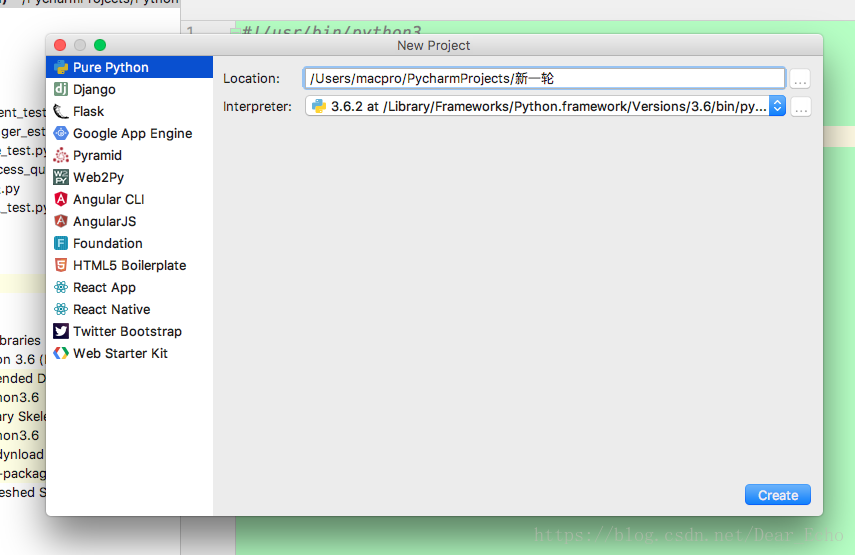The image size is (855, 555).
Task: Click the green zoom window button
Action: [x=100, y=45]
